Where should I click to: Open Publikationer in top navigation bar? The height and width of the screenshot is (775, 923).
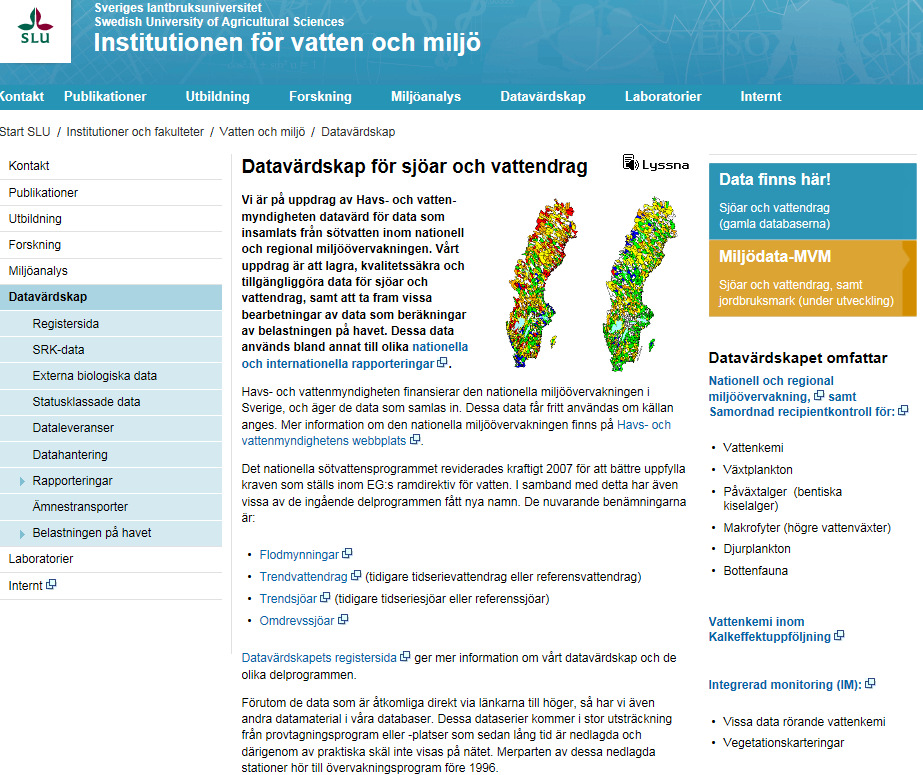click(x=105, y=97)
